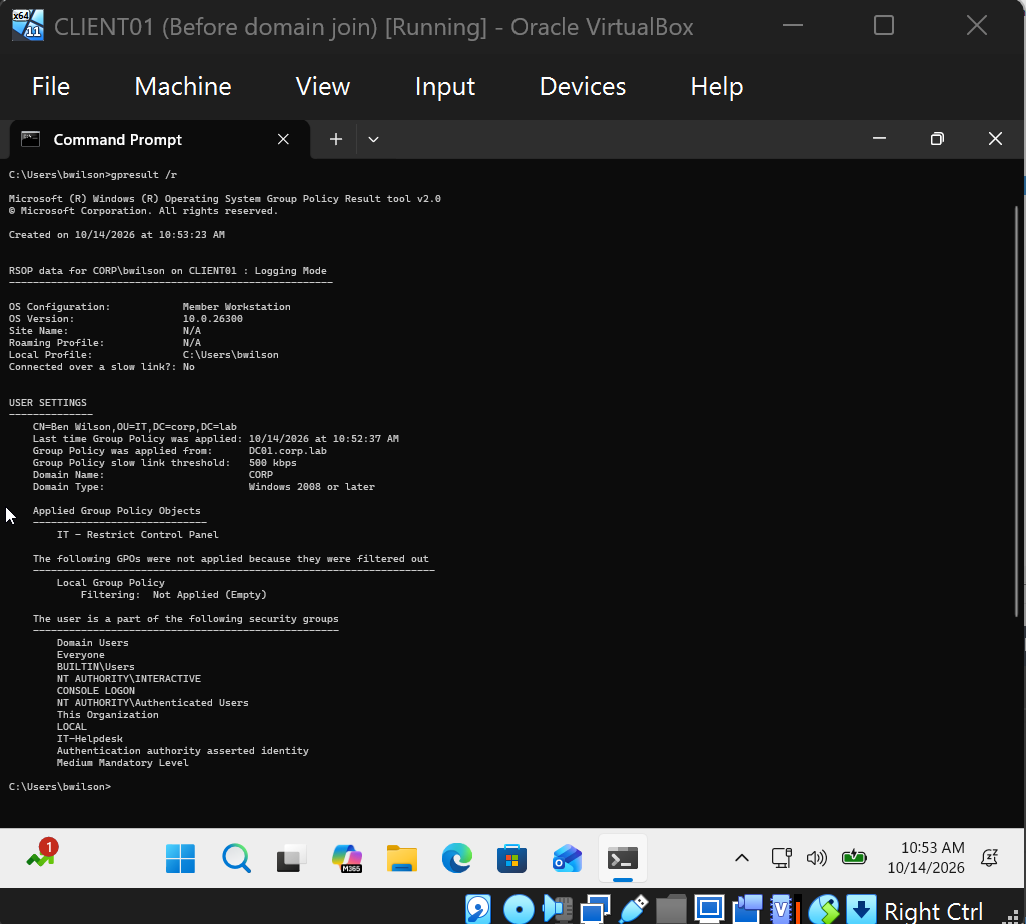Click the keyboard capture down-arrow indicator
This screenshot has height=924, width=1026.
(x=861, y=910)
